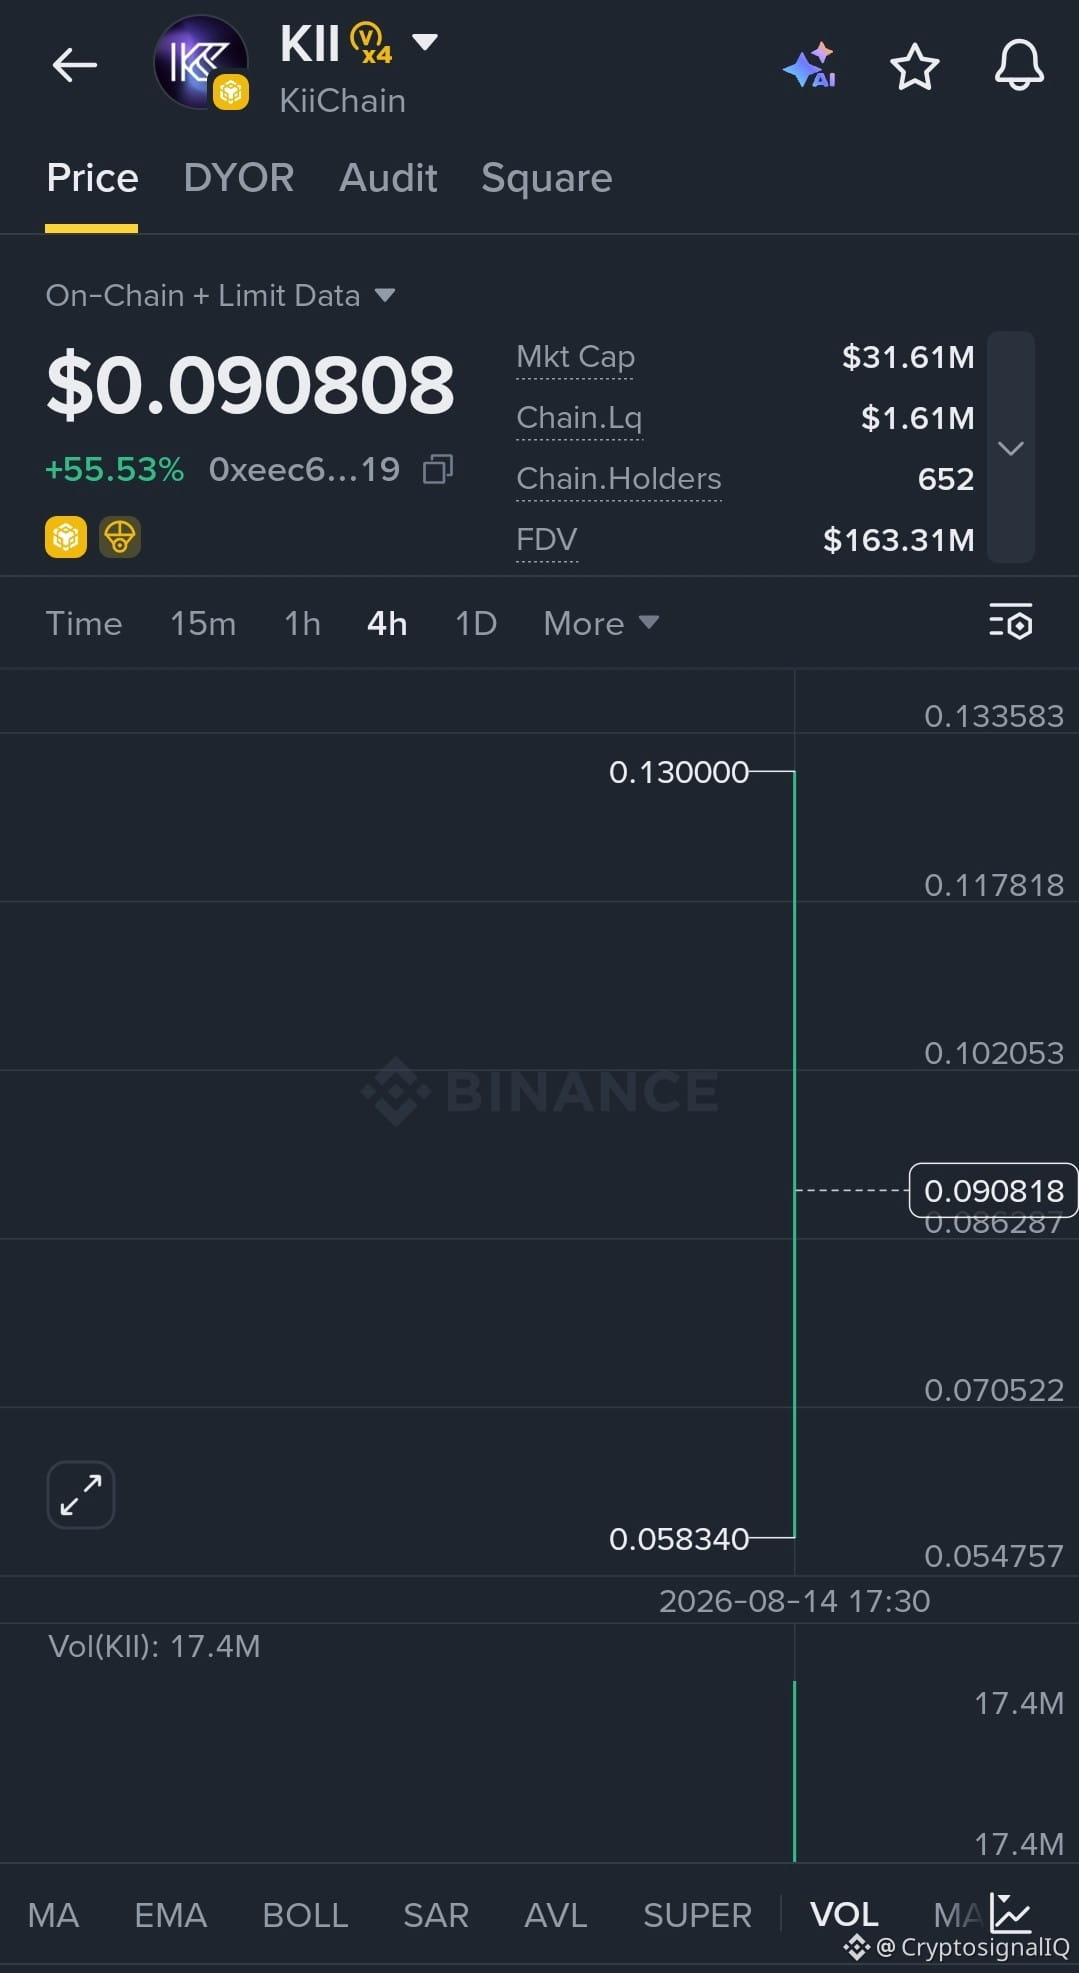Expand the market stats chevron panel
Image resolution: width=1079 pixels, height=1973 pixels.
click(x=1011, y=447)
